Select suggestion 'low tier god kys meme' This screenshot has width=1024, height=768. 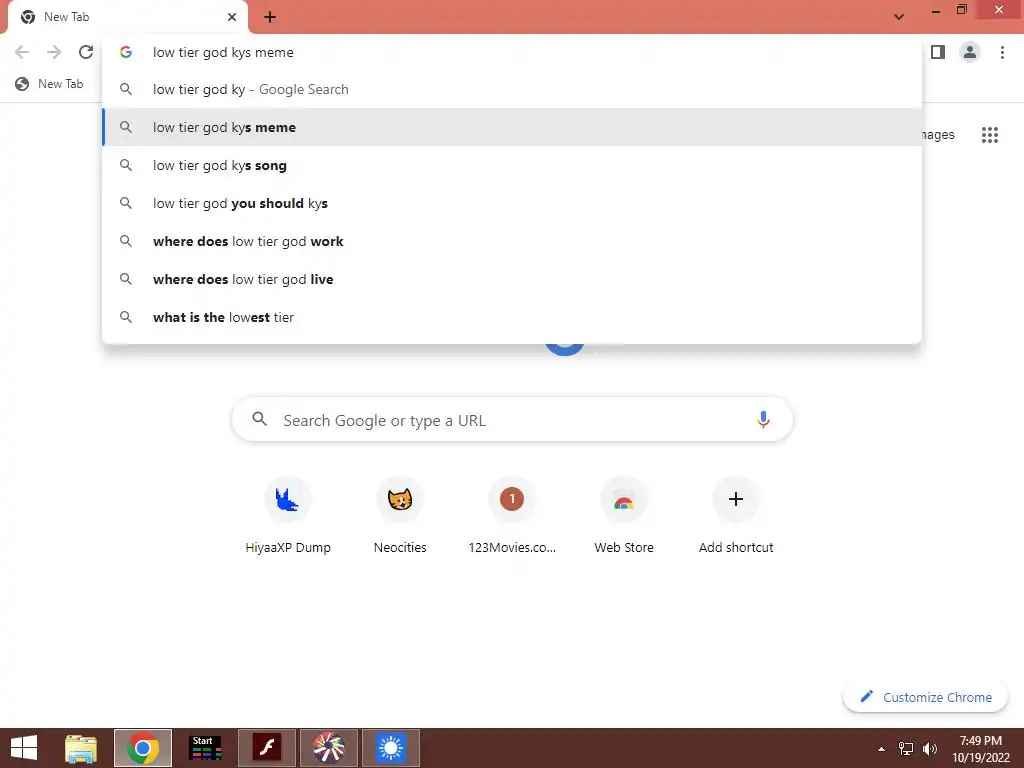point(512,127)
